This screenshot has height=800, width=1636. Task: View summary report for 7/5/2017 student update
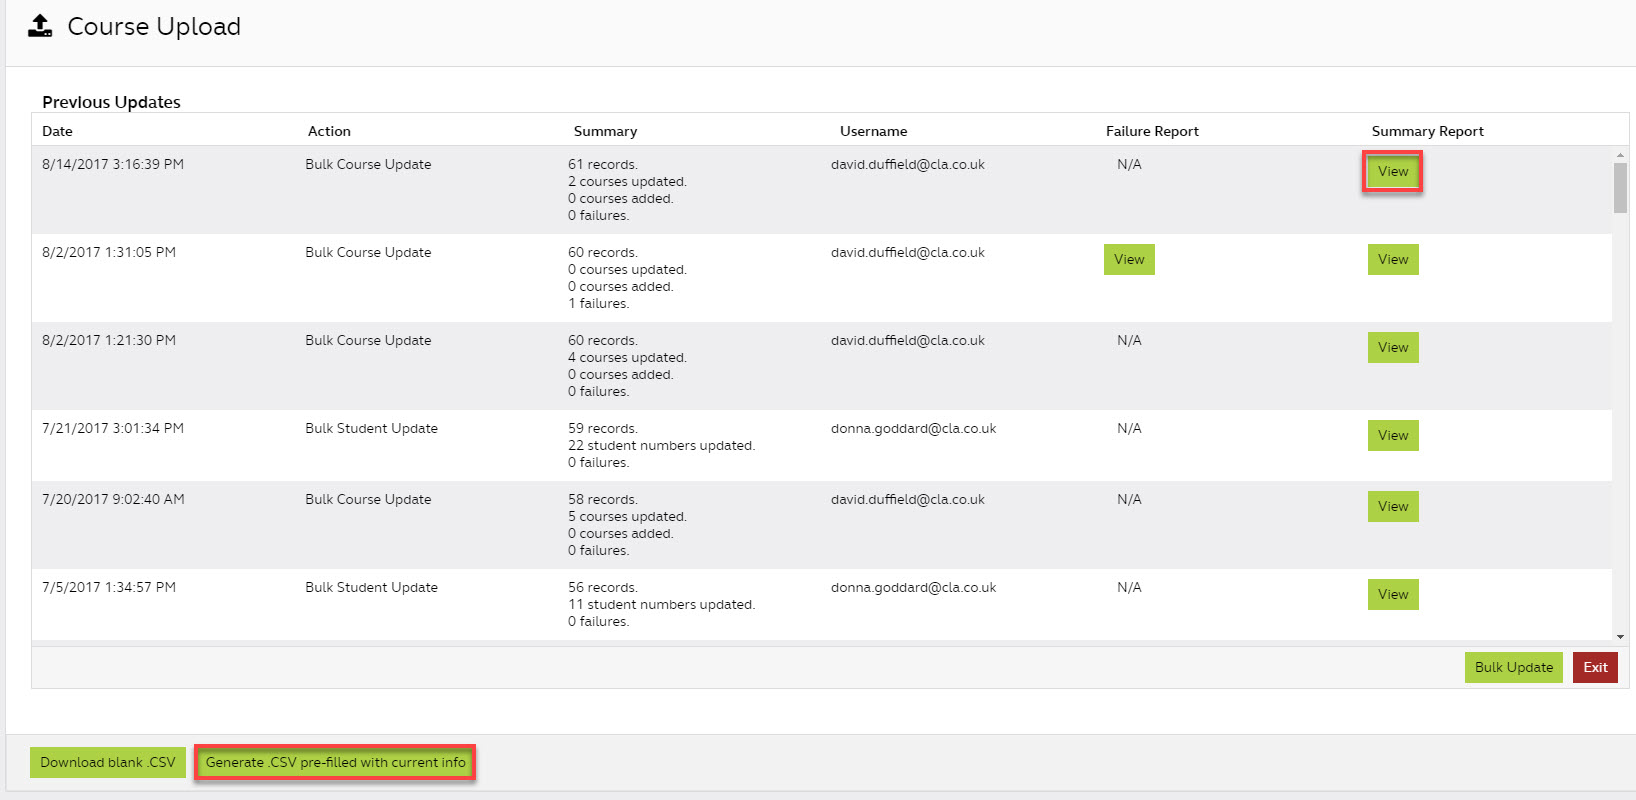click(x=1392, y=595)
